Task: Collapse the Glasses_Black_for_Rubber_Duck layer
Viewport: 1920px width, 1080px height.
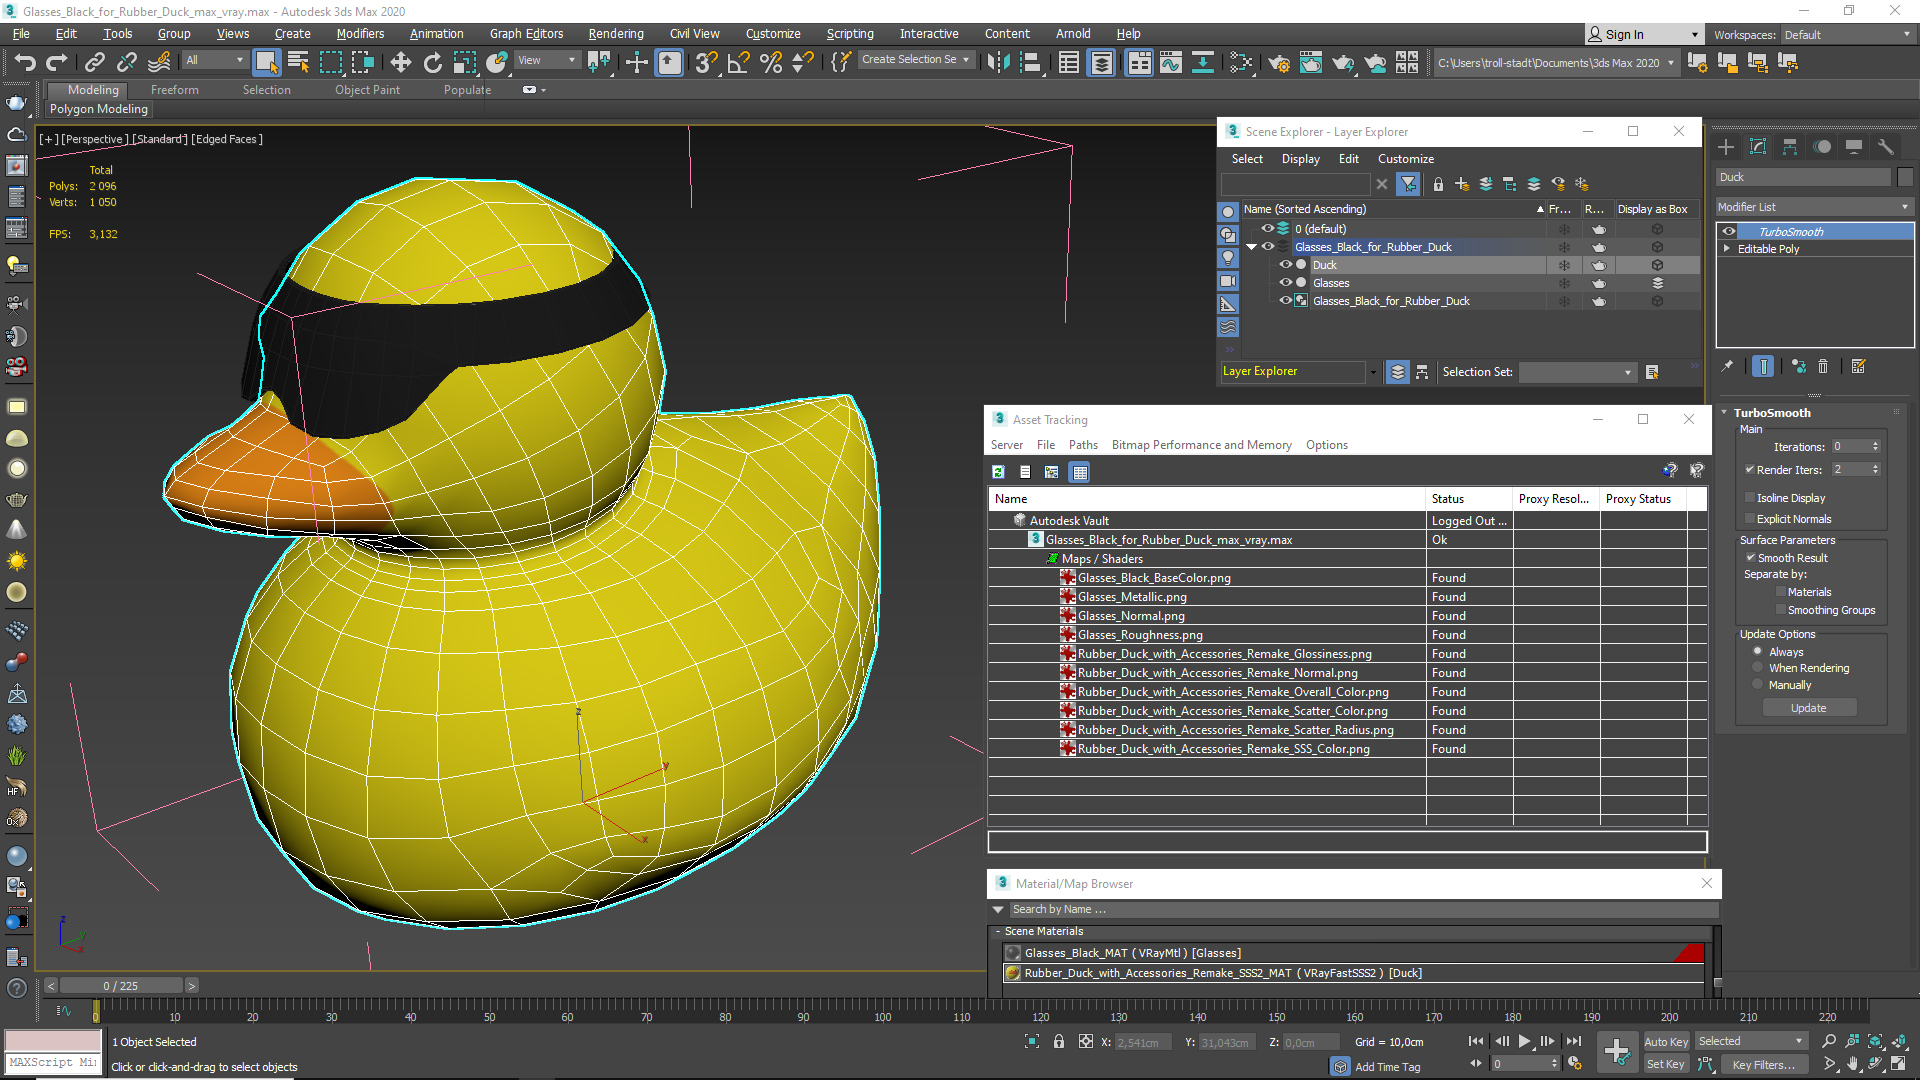Action: 1251,247
